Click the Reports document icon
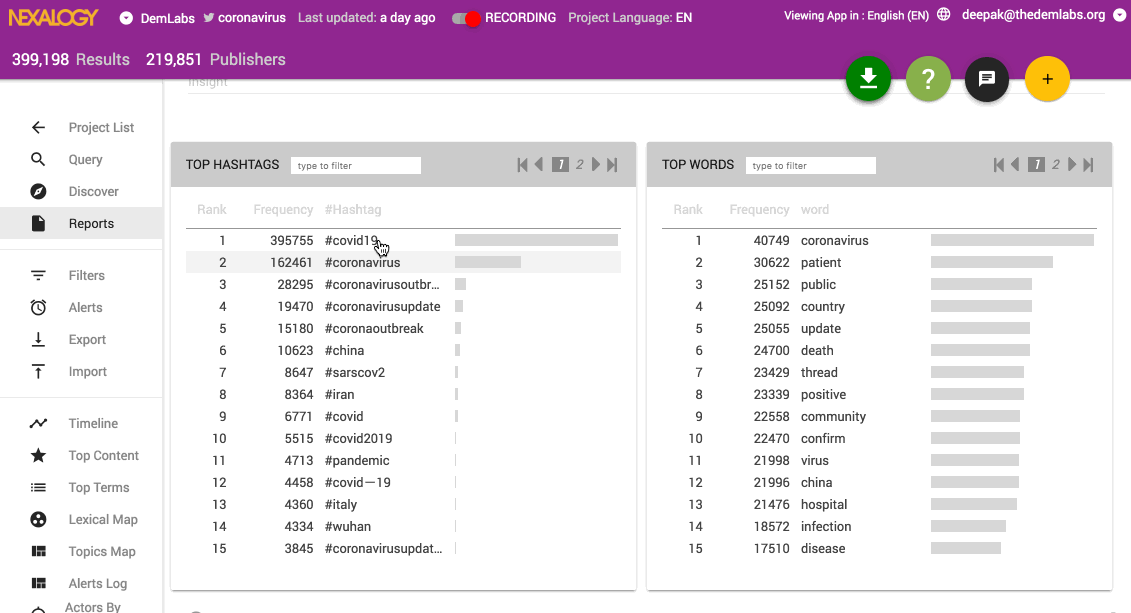The image size is (1131, 613). click(38, 224)
